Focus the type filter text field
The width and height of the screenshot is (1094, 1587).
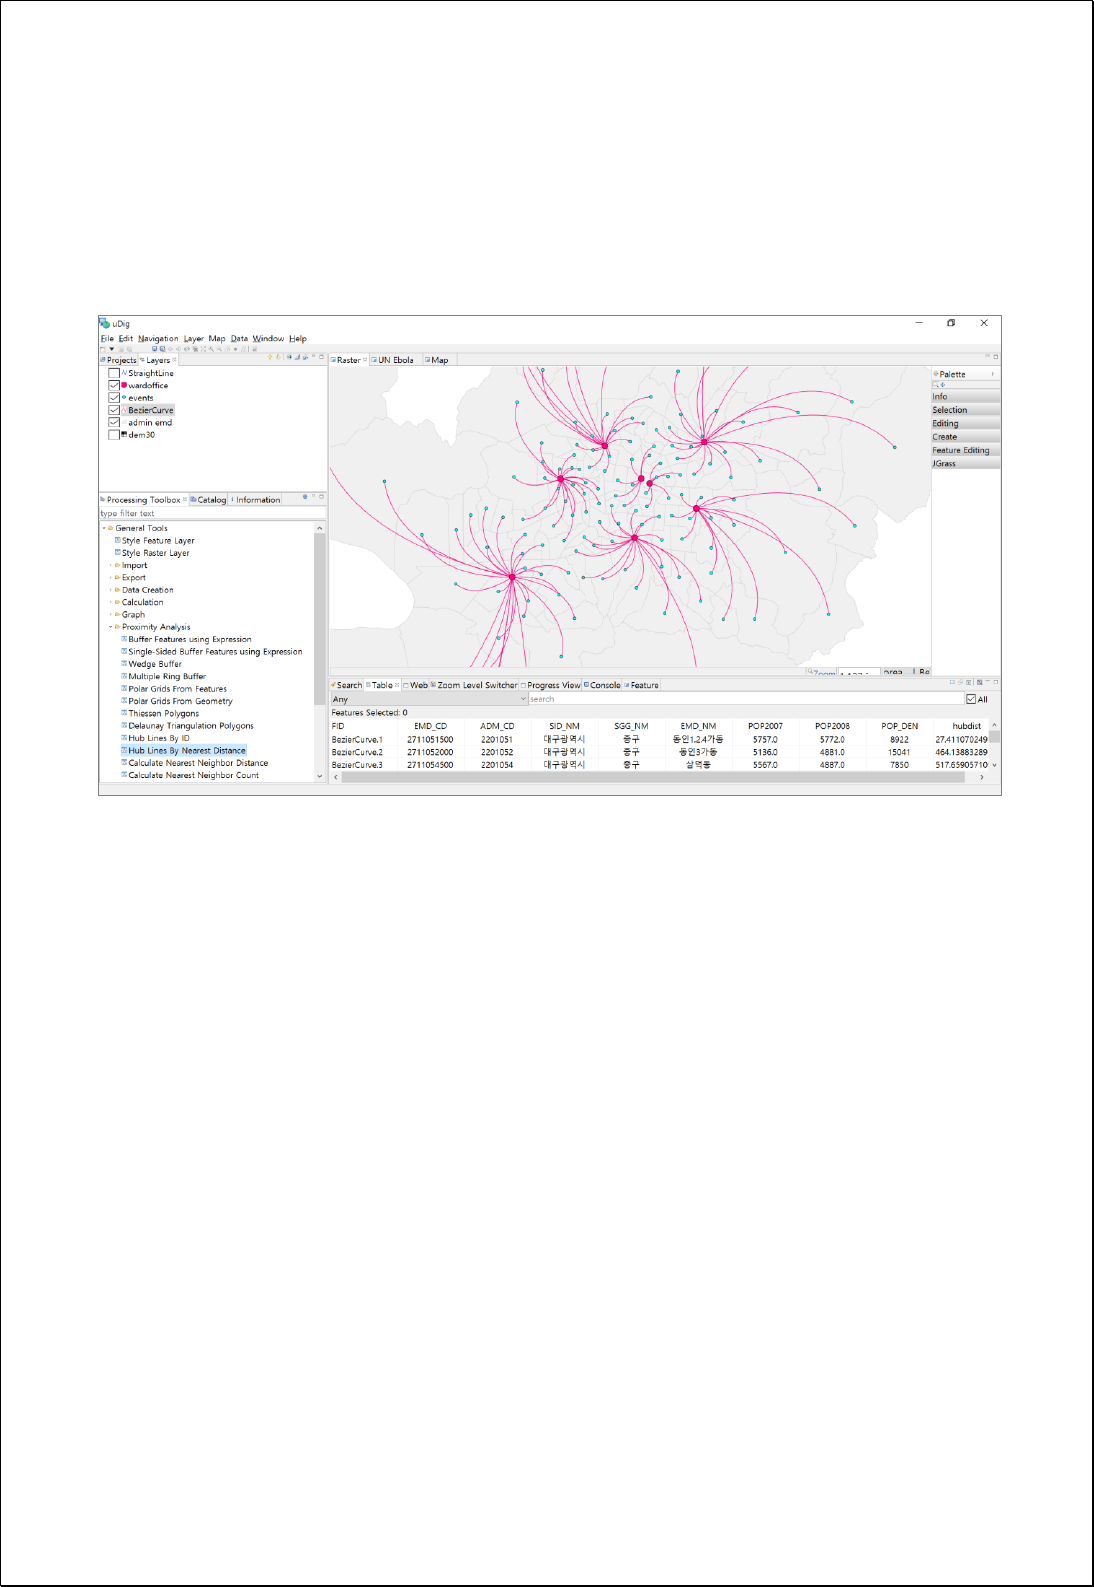(212, 513)
